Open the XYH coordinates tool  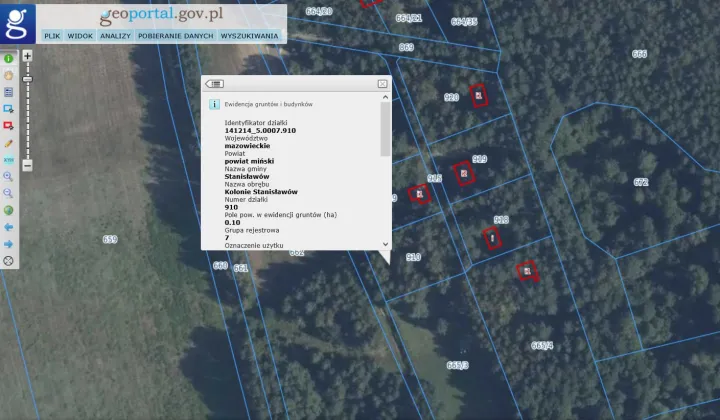coord(8,160)
